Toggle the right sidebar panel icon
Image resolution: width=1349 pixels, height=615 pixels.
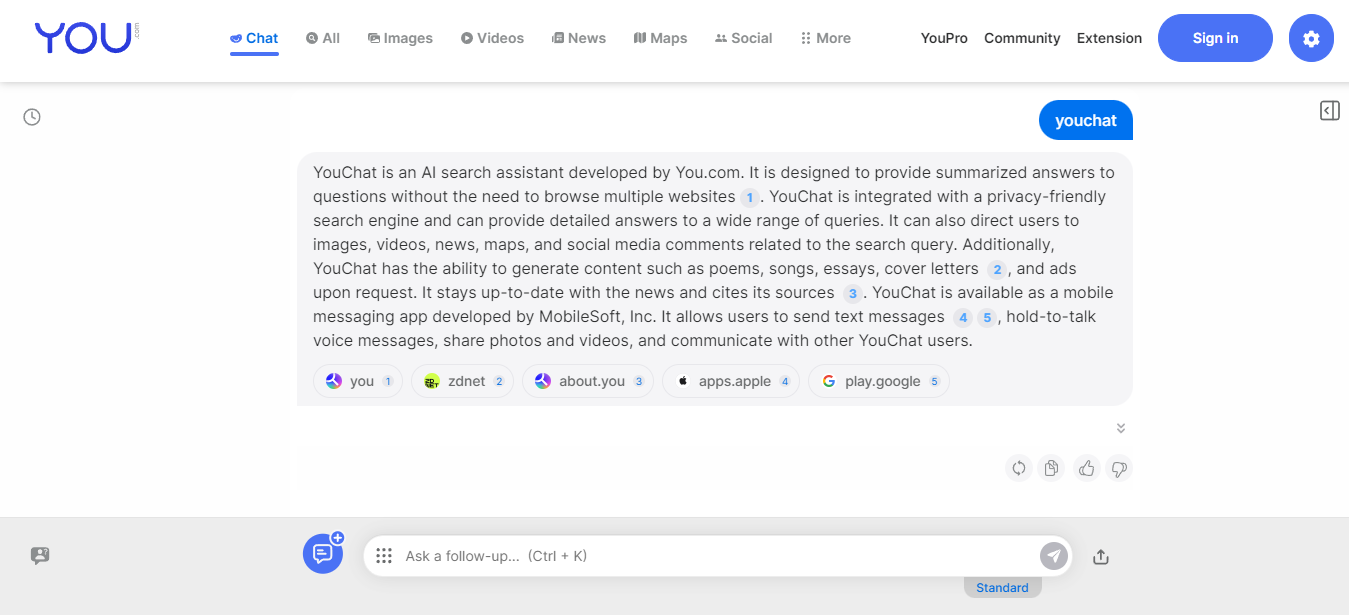(x=1329, y=110)
